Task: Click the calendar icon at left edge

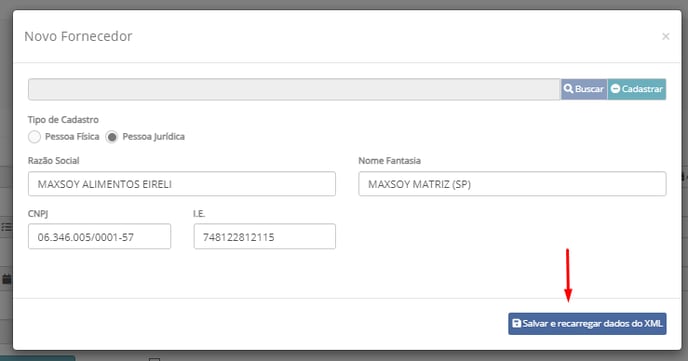Action: tap(7, 279)
